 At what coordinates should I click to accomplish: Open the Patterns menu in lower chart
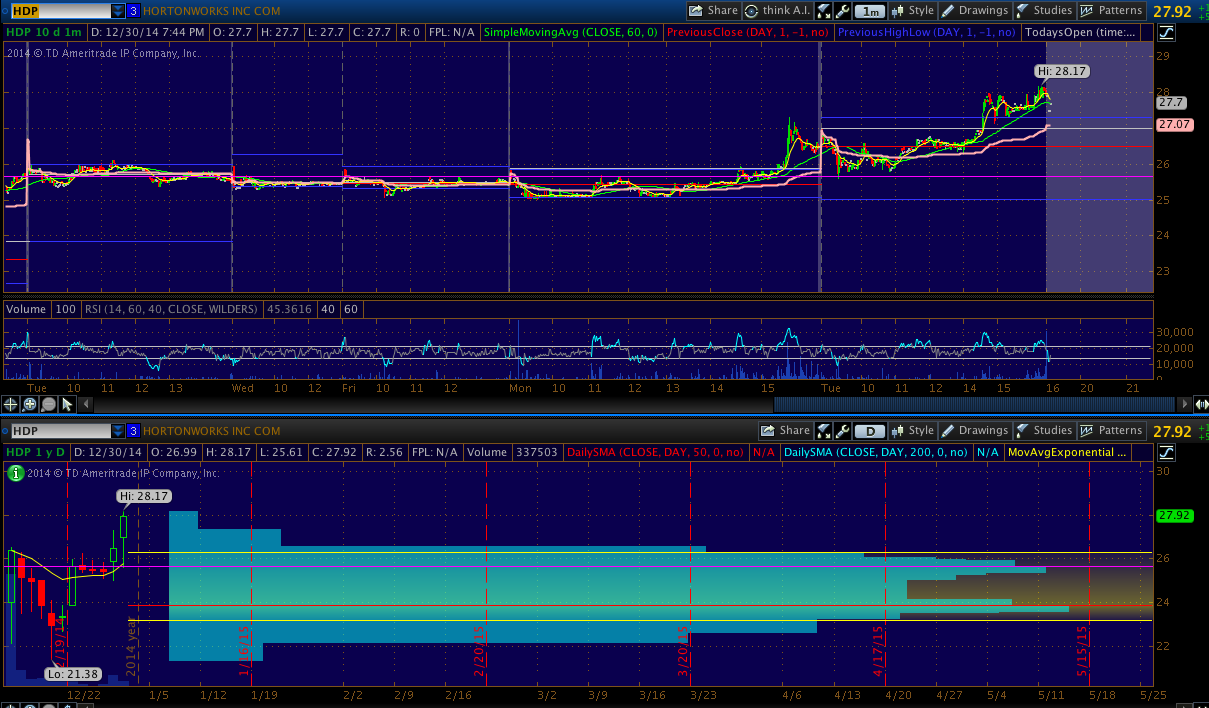pos(1112,431)
